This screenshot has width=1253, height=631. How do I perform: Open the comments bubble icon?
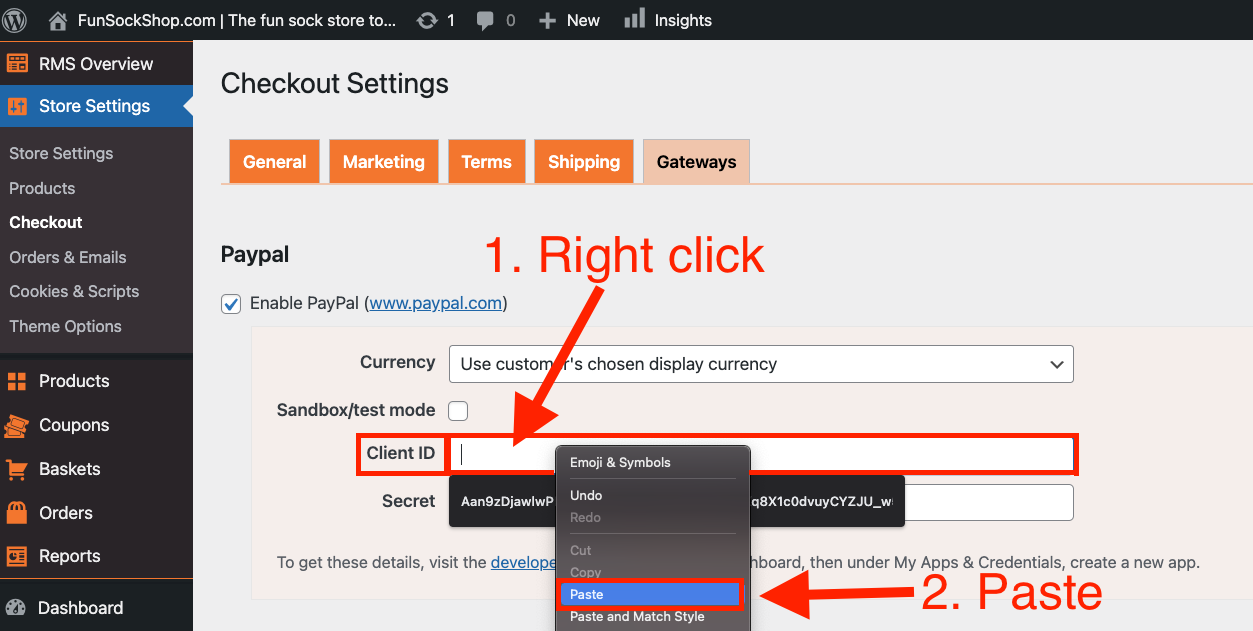[486, 20]
